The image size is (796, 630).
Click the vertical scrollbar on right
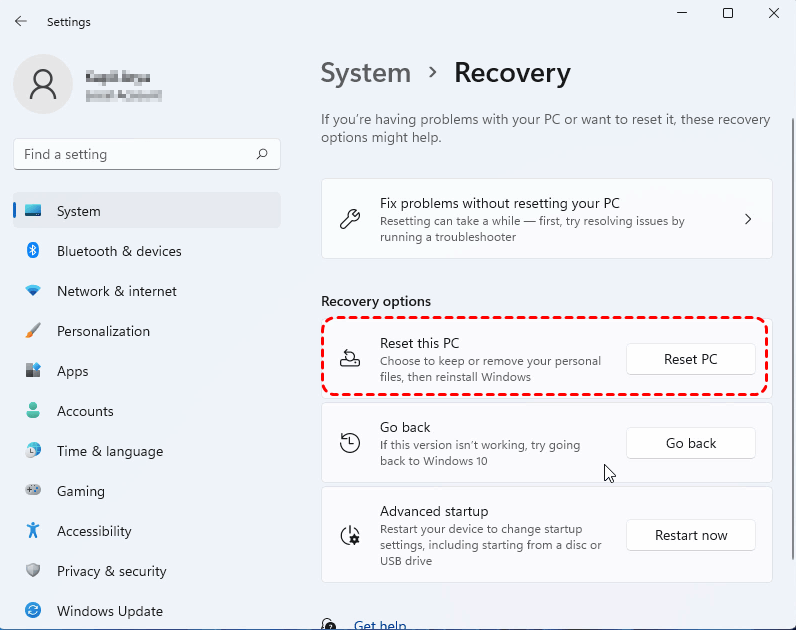(793, 338)
